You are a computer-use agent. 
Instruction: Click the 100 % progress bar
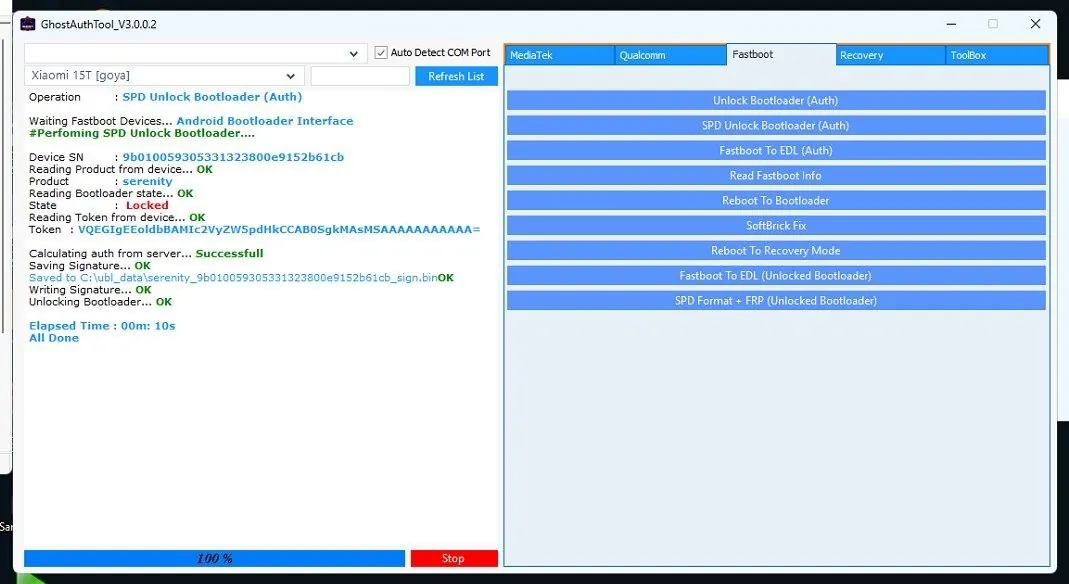pos(214,558)
